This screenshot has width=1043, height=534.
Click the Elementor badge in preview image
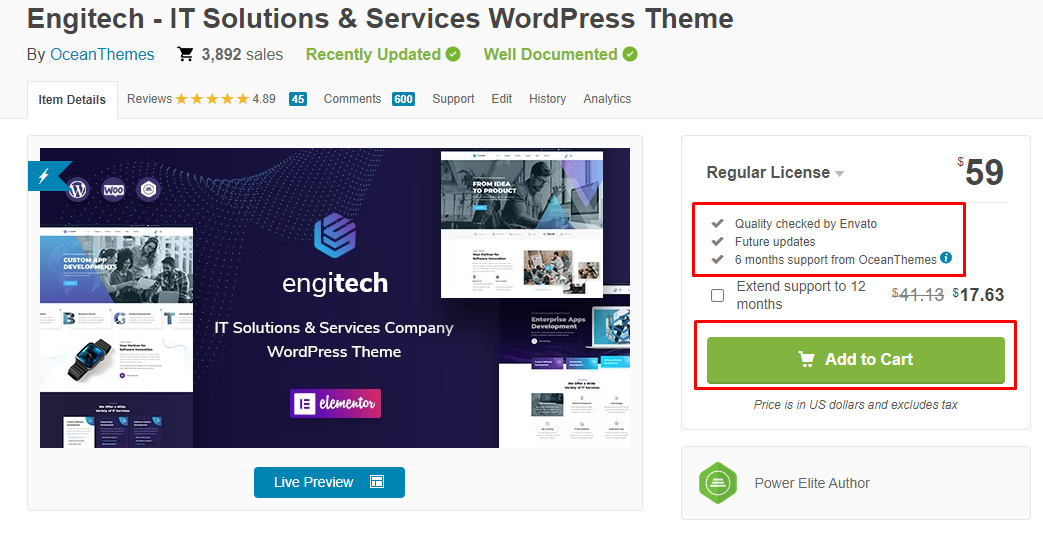click(x=335, y=403)
